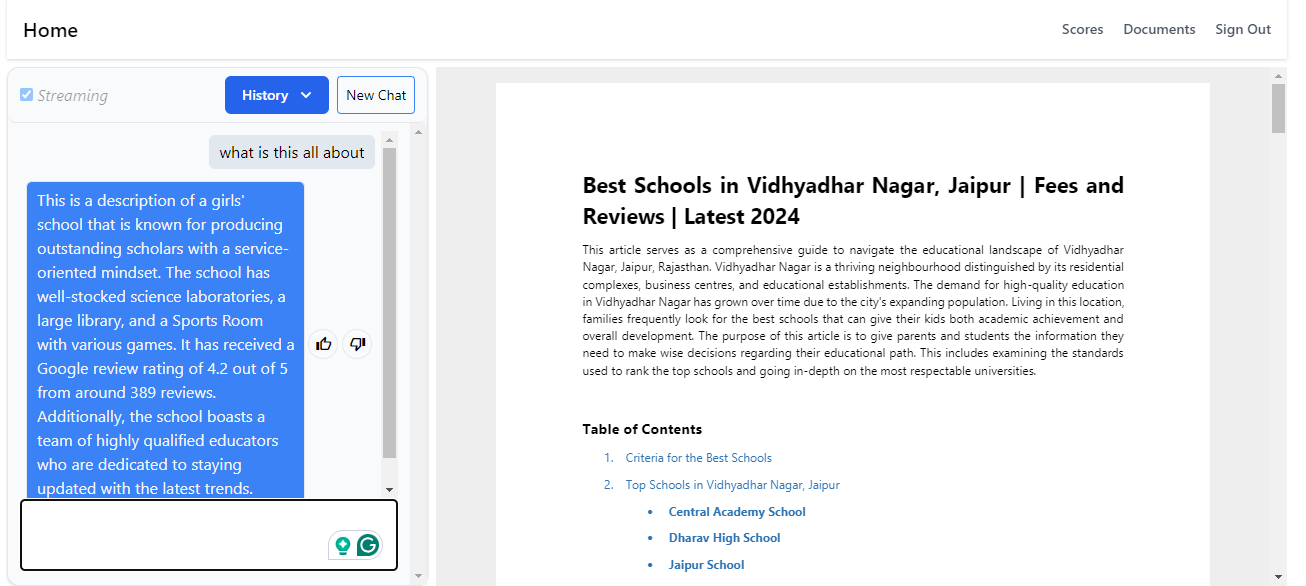Go to the Home page
Screen dimensions: 1306x586
pos(50,30)
